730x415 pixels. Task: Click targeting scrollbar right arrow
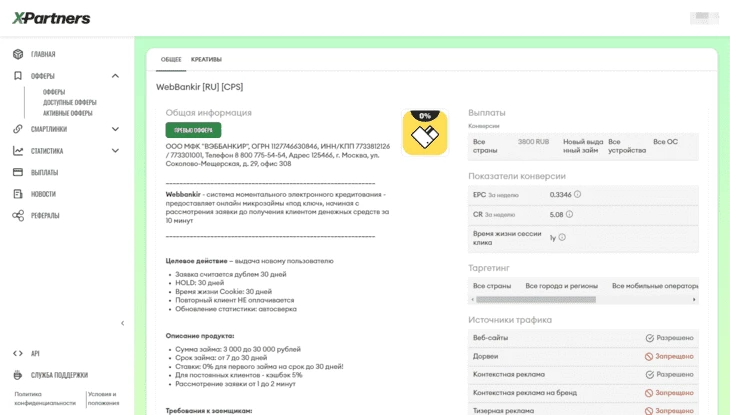pos(694,299)
